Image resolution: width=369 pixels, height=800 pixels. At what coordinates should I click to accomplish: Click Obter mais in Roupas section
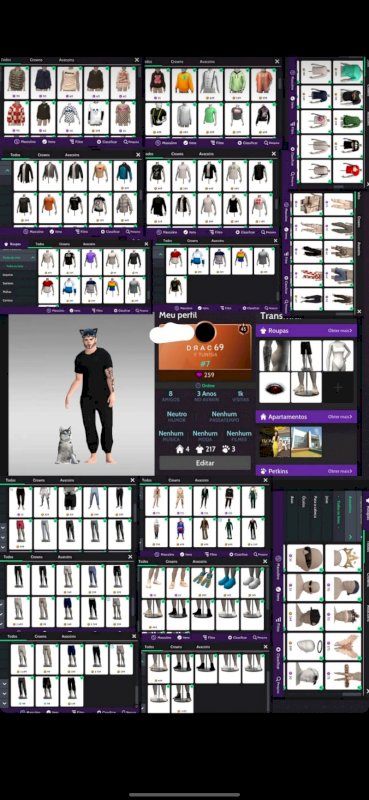click(340, 331)
